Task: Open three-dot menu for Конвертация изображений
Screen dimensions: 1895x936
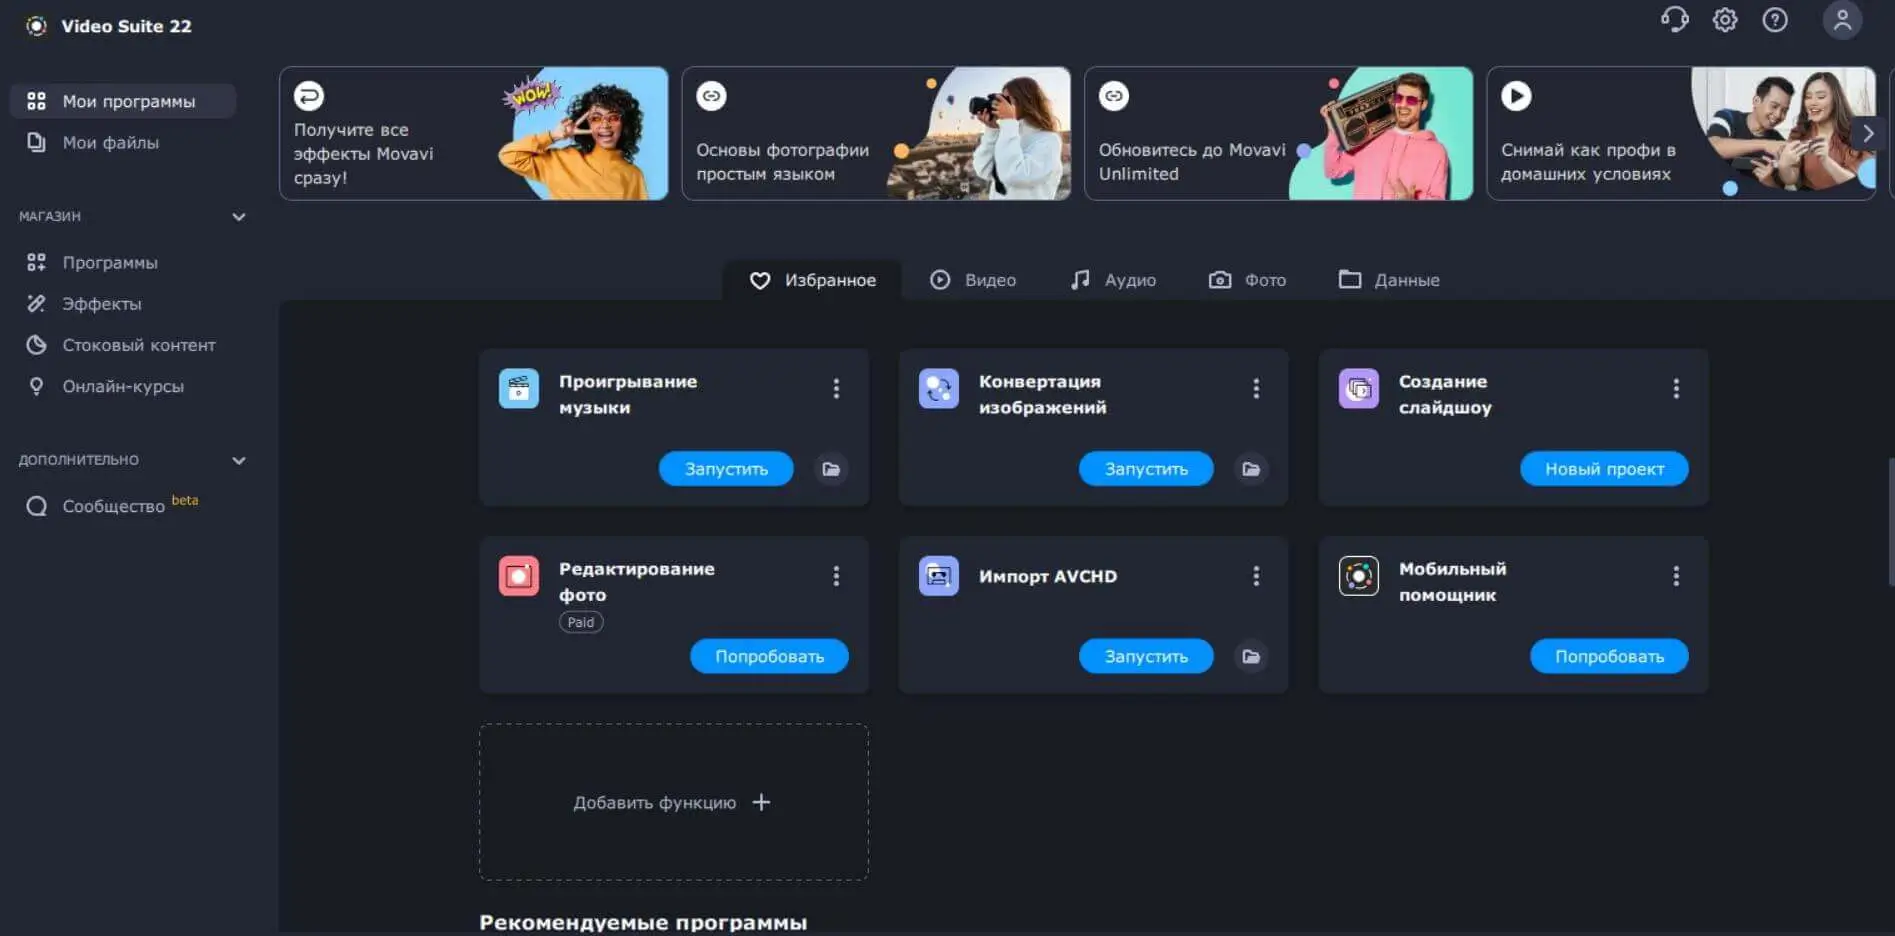Action: coord(1256,389)
